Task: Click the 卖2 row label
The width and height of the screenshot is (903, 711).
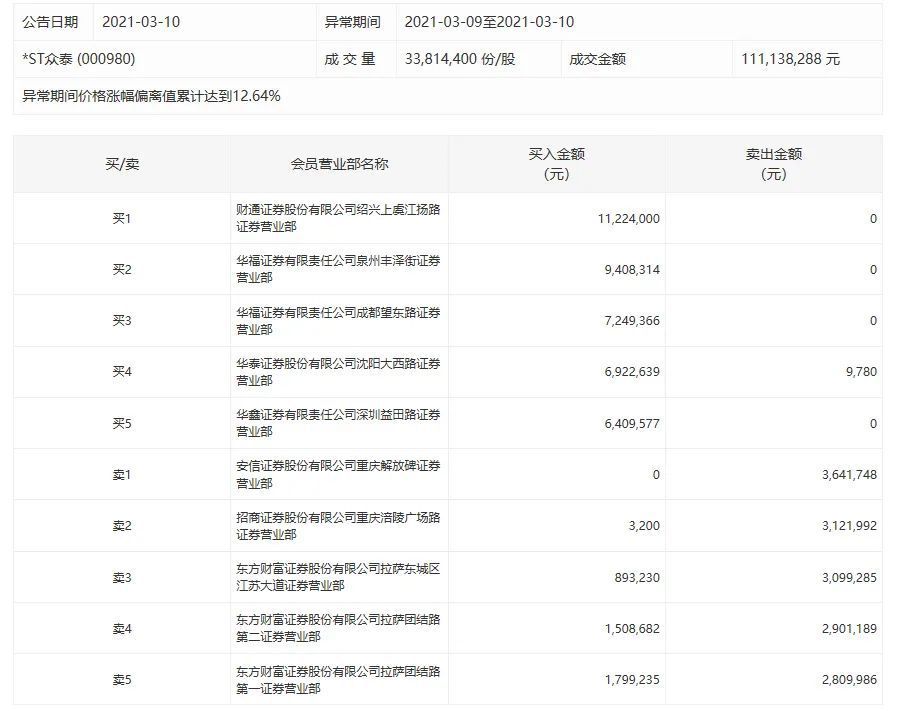Action: tap(122, 526)
